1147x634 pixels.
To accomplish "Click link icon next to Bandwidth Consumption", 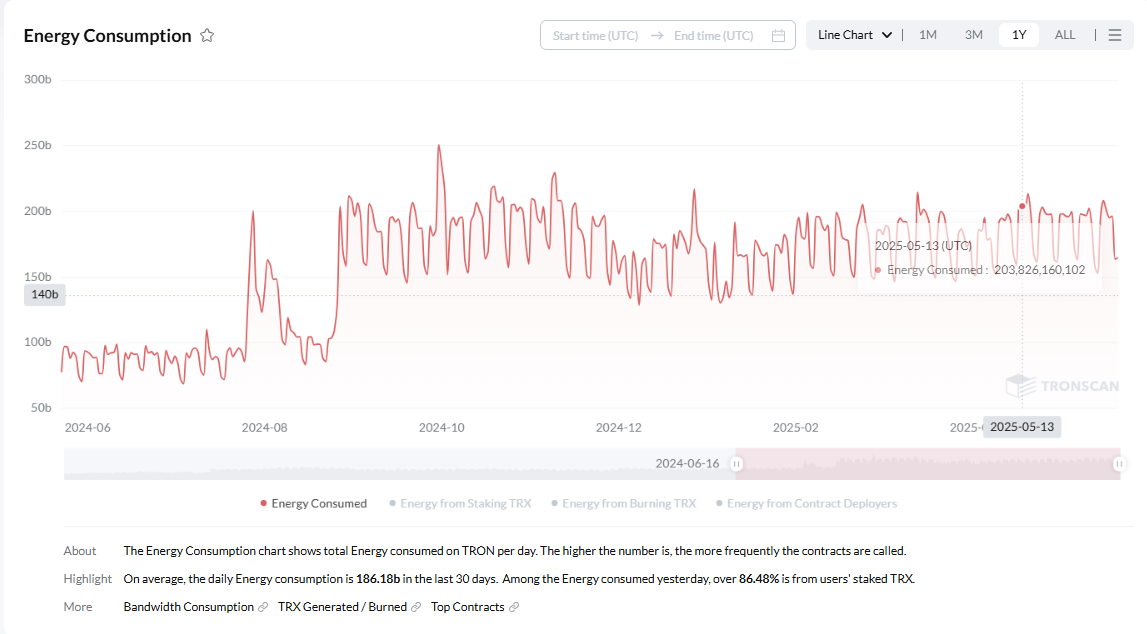I will point(263,607).
